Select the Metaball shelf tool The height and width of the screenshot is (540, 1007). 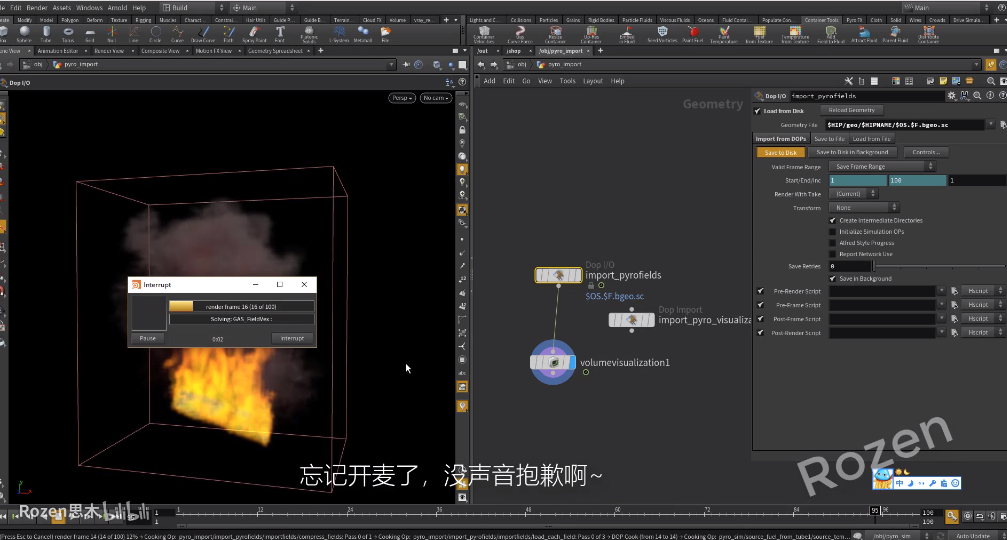363,33
